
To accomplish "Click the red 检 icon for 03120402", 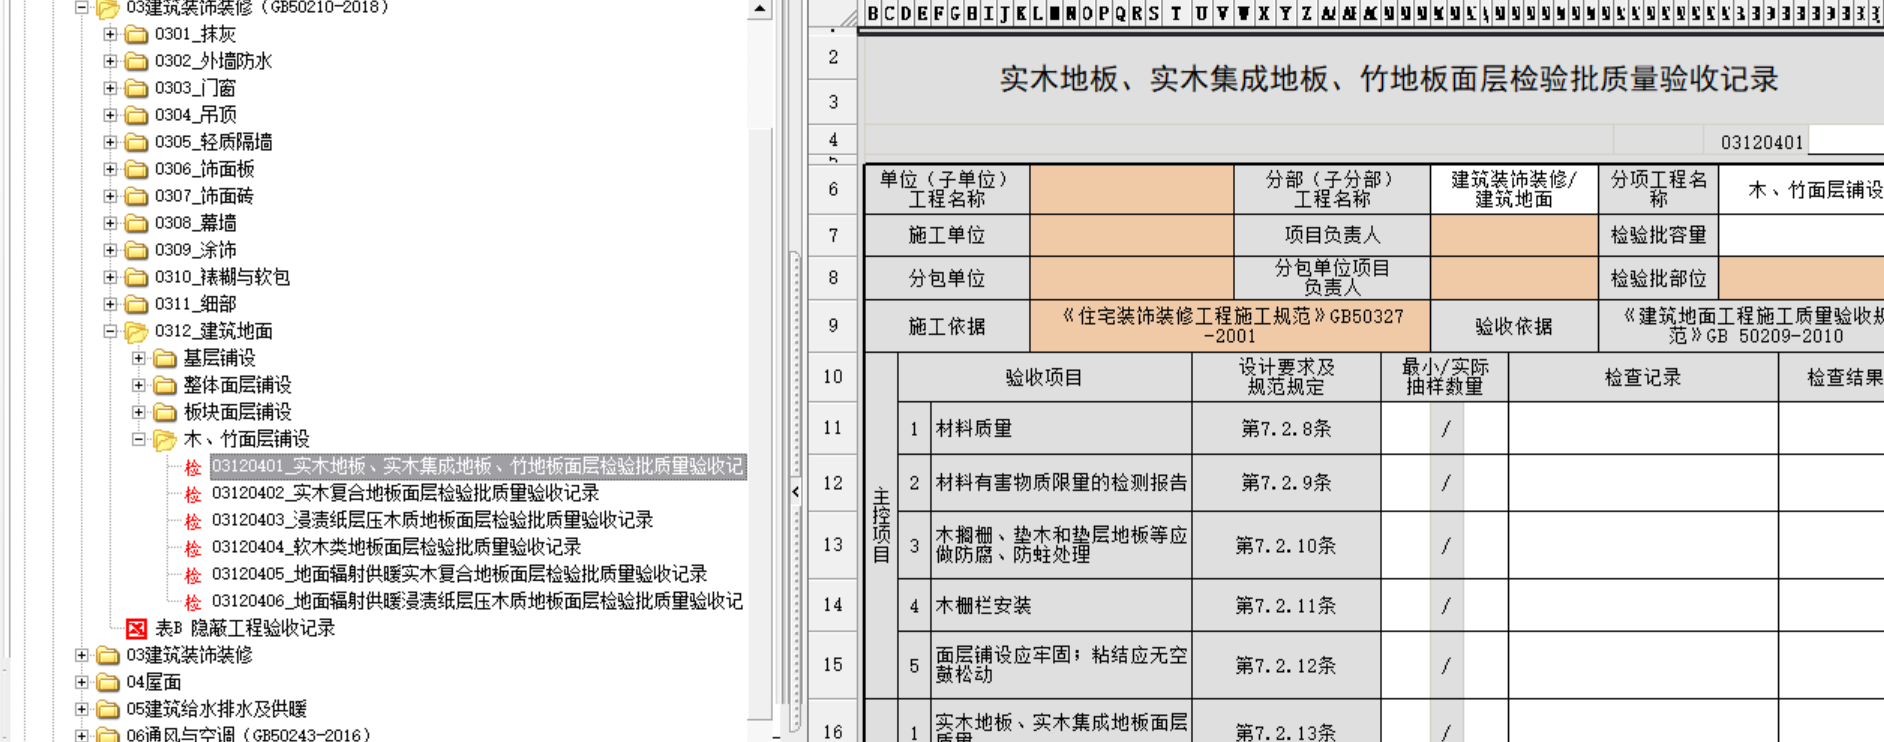I will 193,494.
